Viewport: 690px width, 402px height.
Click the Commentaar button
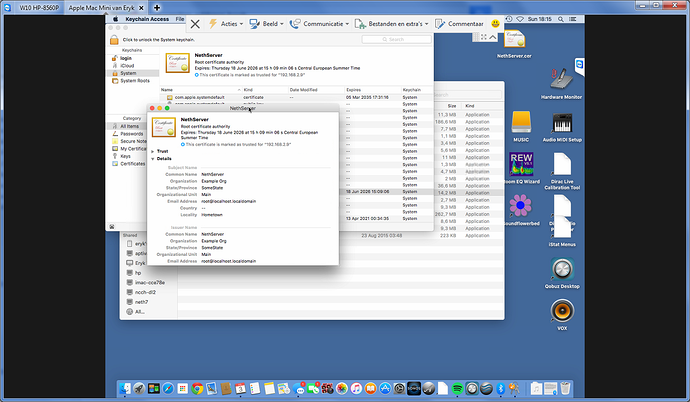(459, 24)
